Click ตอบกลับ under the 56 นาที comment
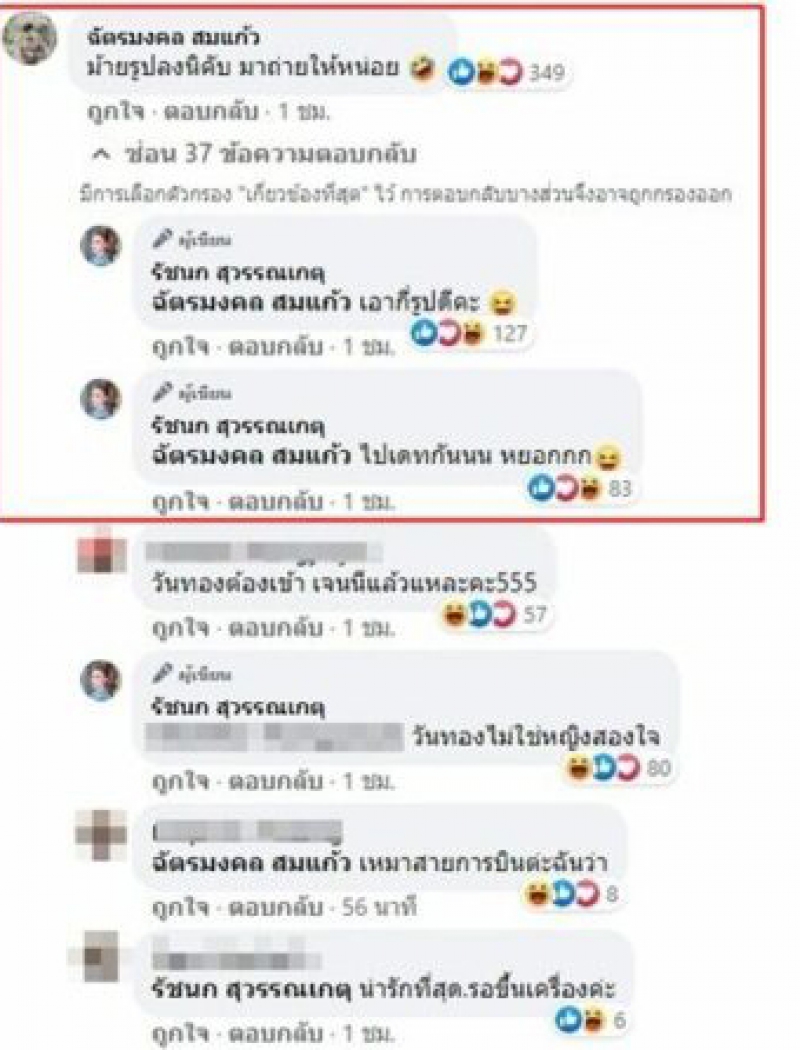The height and width of the screenshot is (1050, 800). pos(276,908)
